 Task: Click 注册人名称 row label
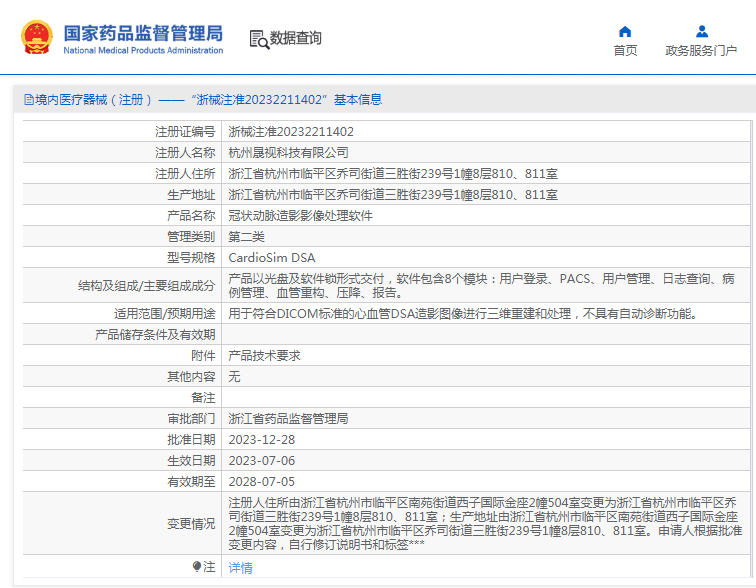pyautogui.click(x=185, y=153)
